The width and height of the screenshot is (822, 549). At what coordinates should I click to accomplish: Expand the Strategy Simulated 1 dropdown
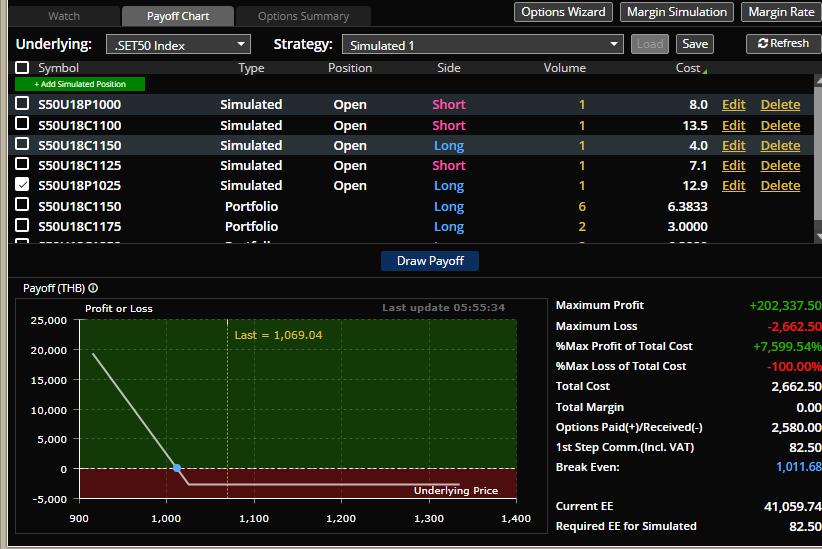[483, 45]
